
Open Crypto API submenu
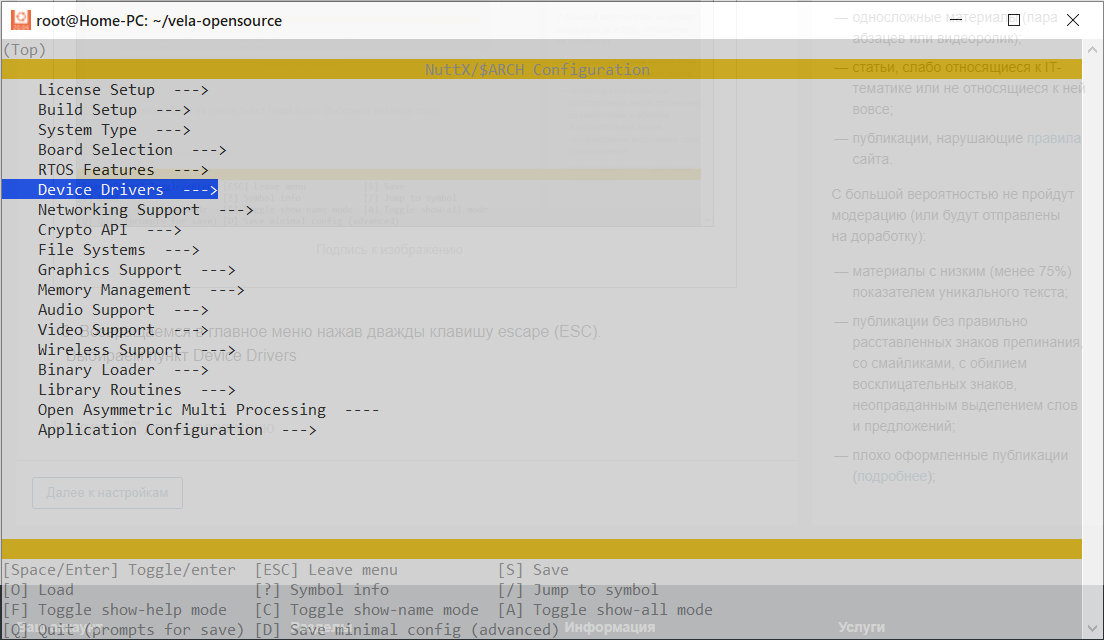[x=110, y=230]
